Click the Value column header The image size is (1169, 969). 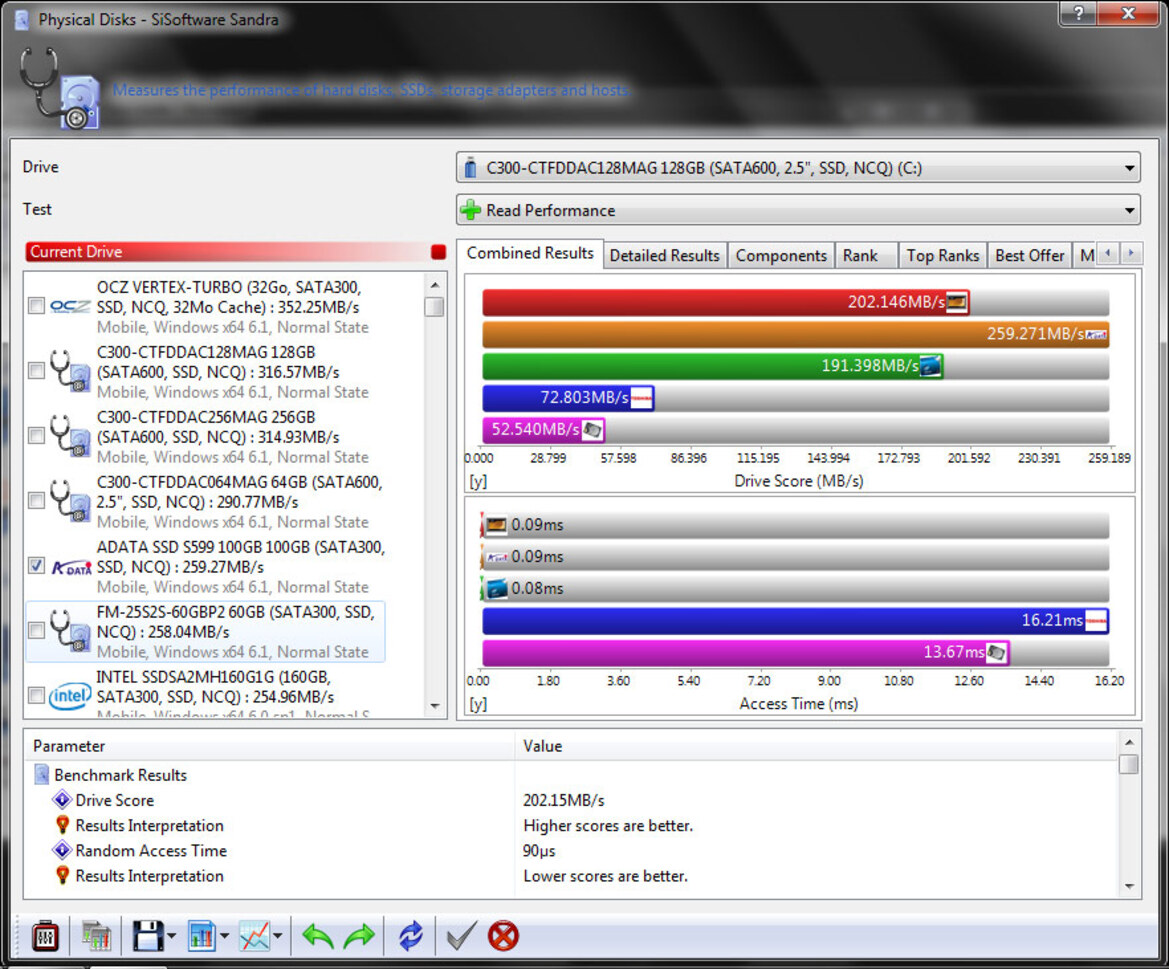pyautogui.click(x=816, y=746)
